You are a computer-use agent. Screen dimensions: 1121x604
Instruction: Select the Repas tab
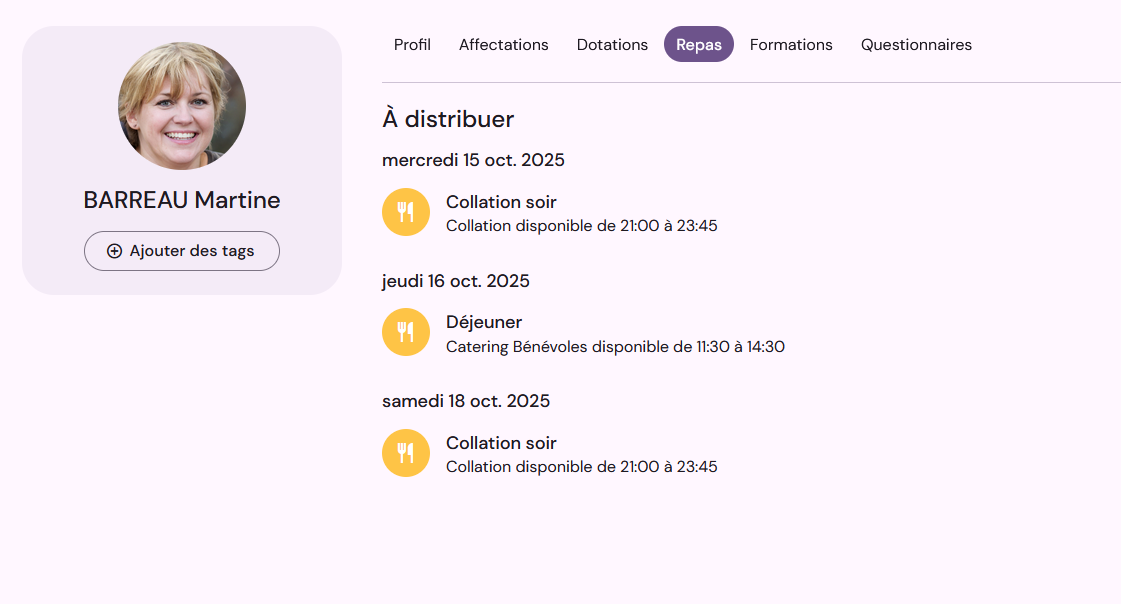[x=698, y=44]
